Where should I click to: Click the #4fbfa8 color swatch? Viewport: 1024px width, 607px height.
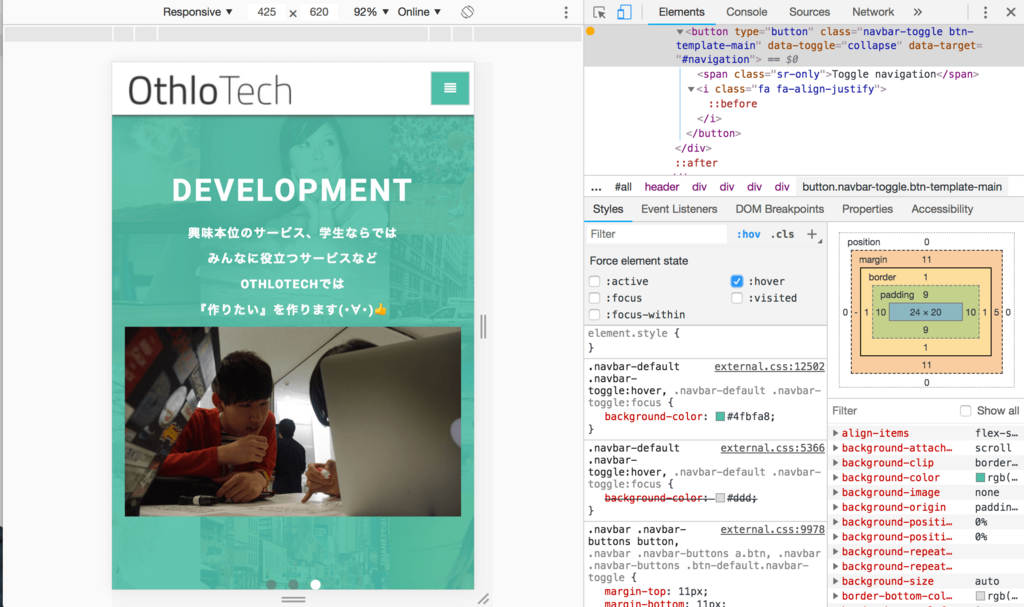(x=720, y=417)
